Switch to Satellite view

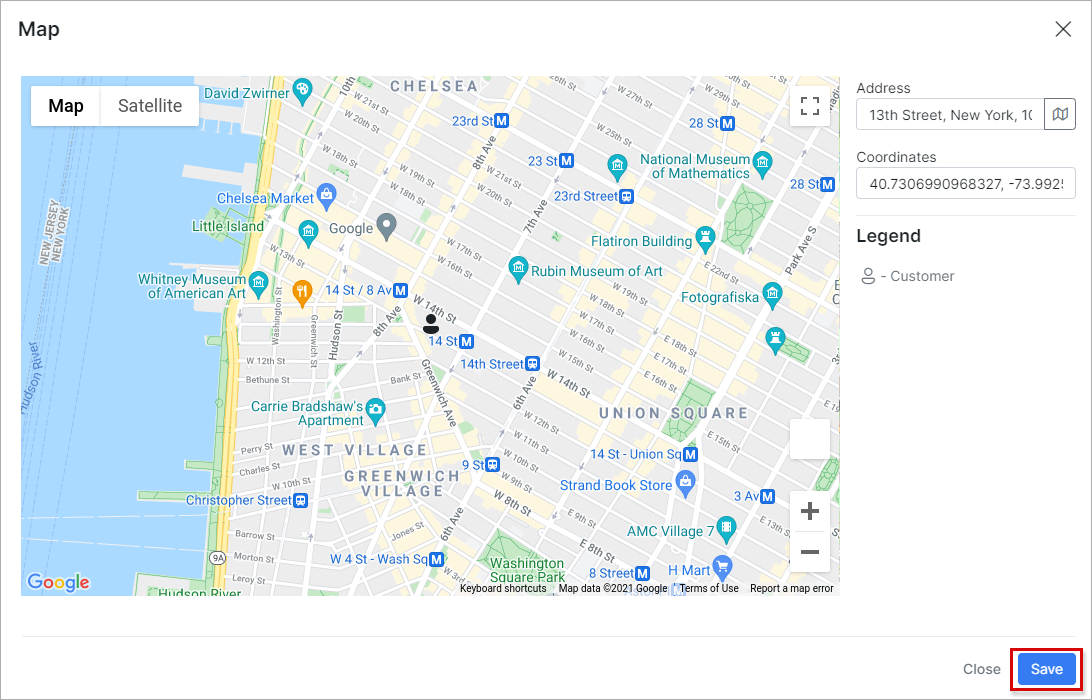click(x=150, y=106)
